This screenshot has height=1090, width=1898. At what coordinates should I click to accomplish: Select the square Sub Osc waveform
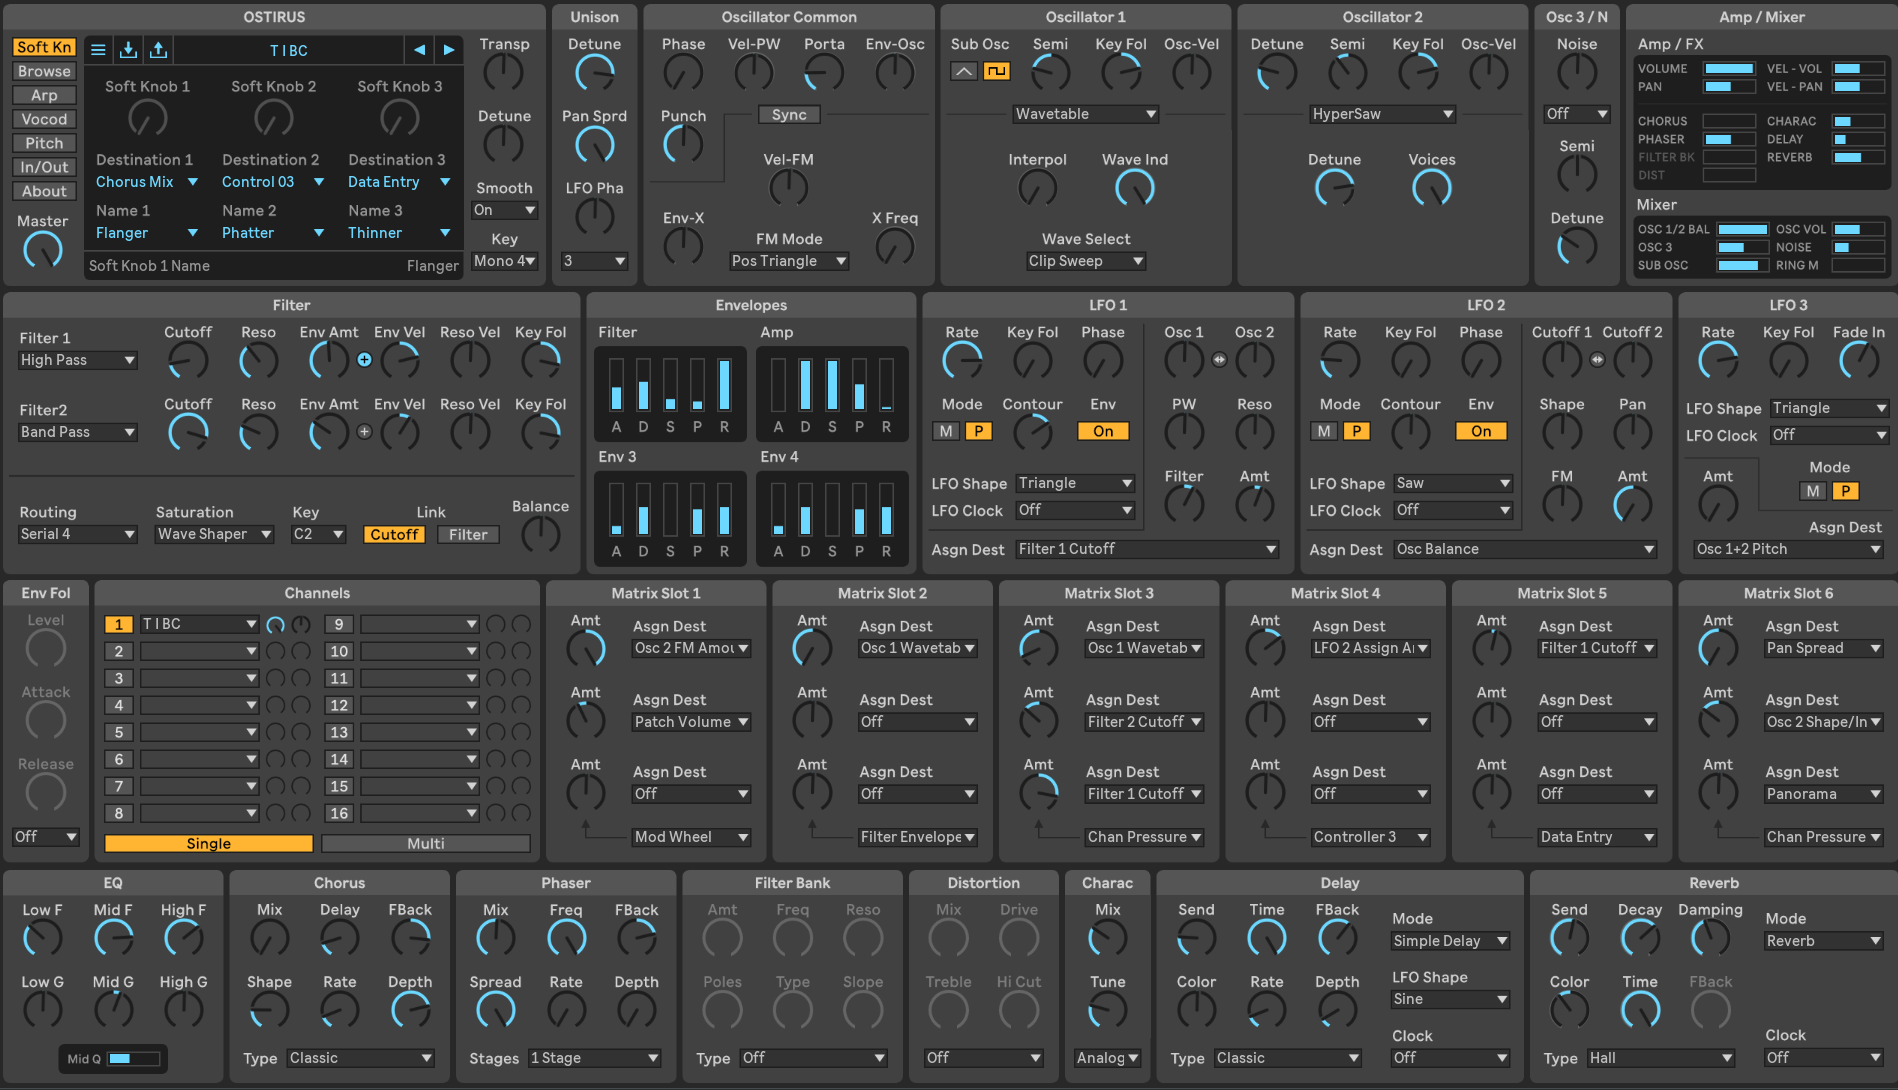(996, 71)
